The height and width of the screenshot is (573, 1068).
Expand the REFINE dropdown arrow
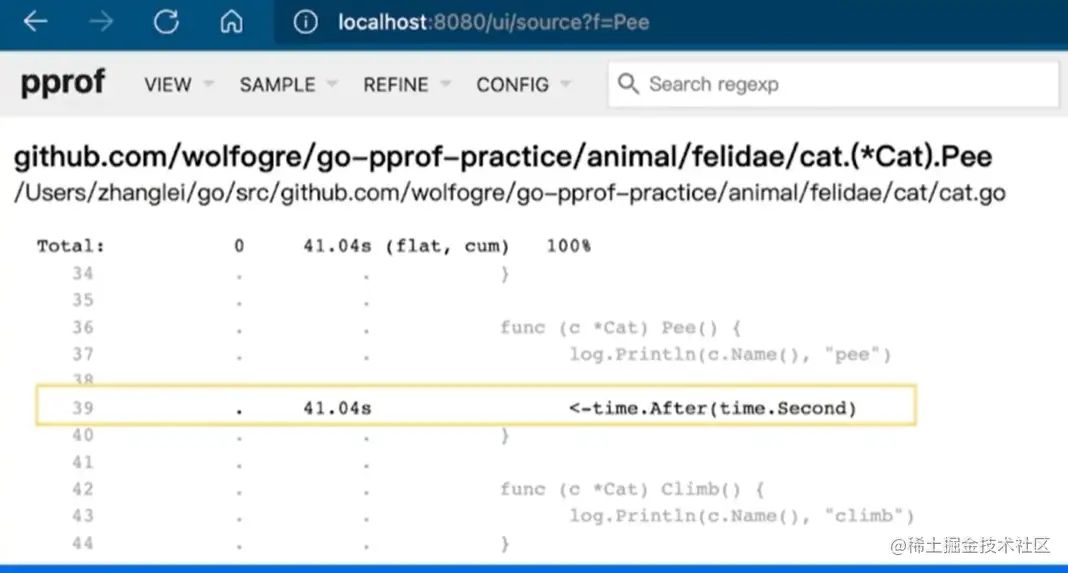(x=445, y=84)
